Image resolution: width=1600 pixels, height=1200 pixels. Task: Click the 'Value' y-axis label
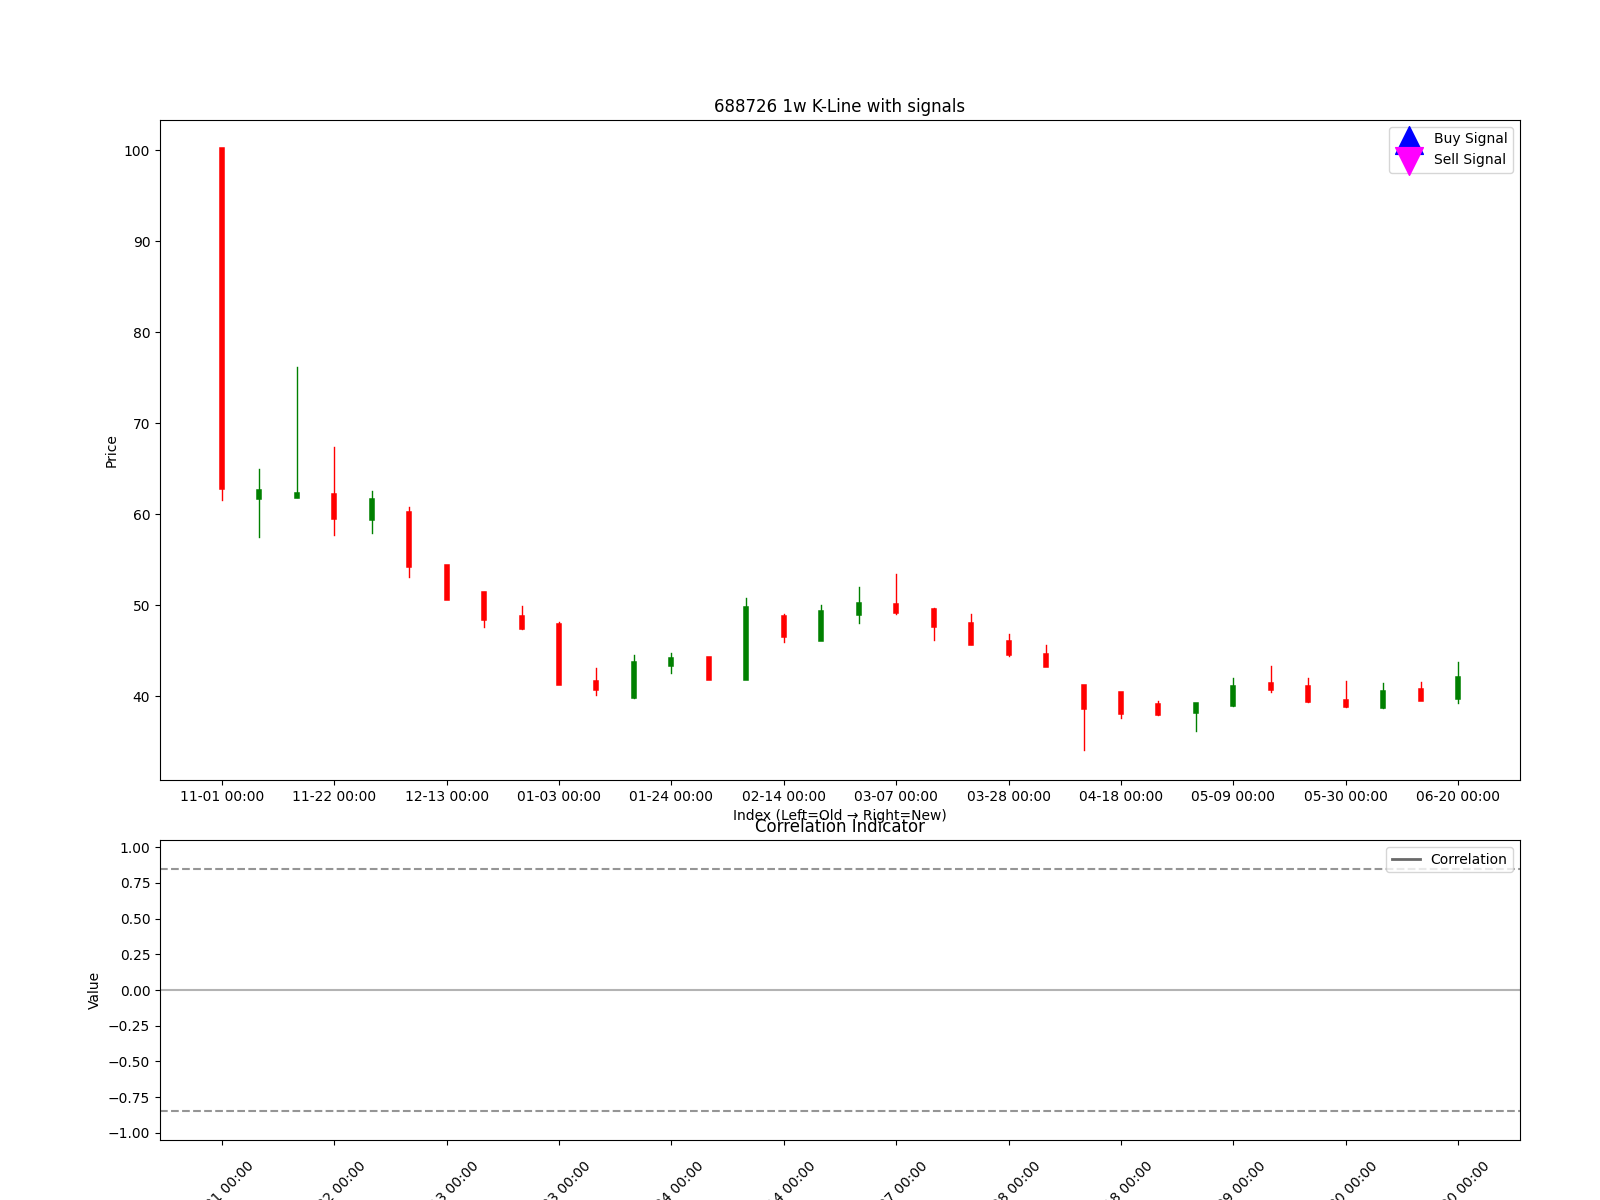point(94,991)
